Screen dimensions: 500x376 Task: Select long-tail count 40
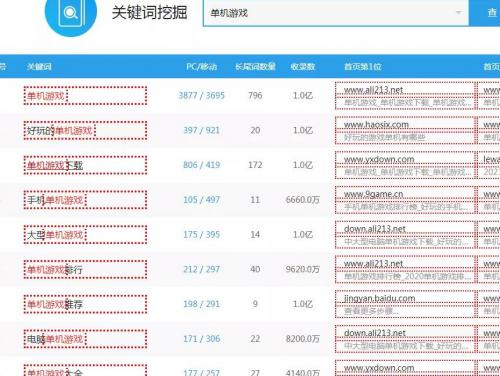click(255, 269)
